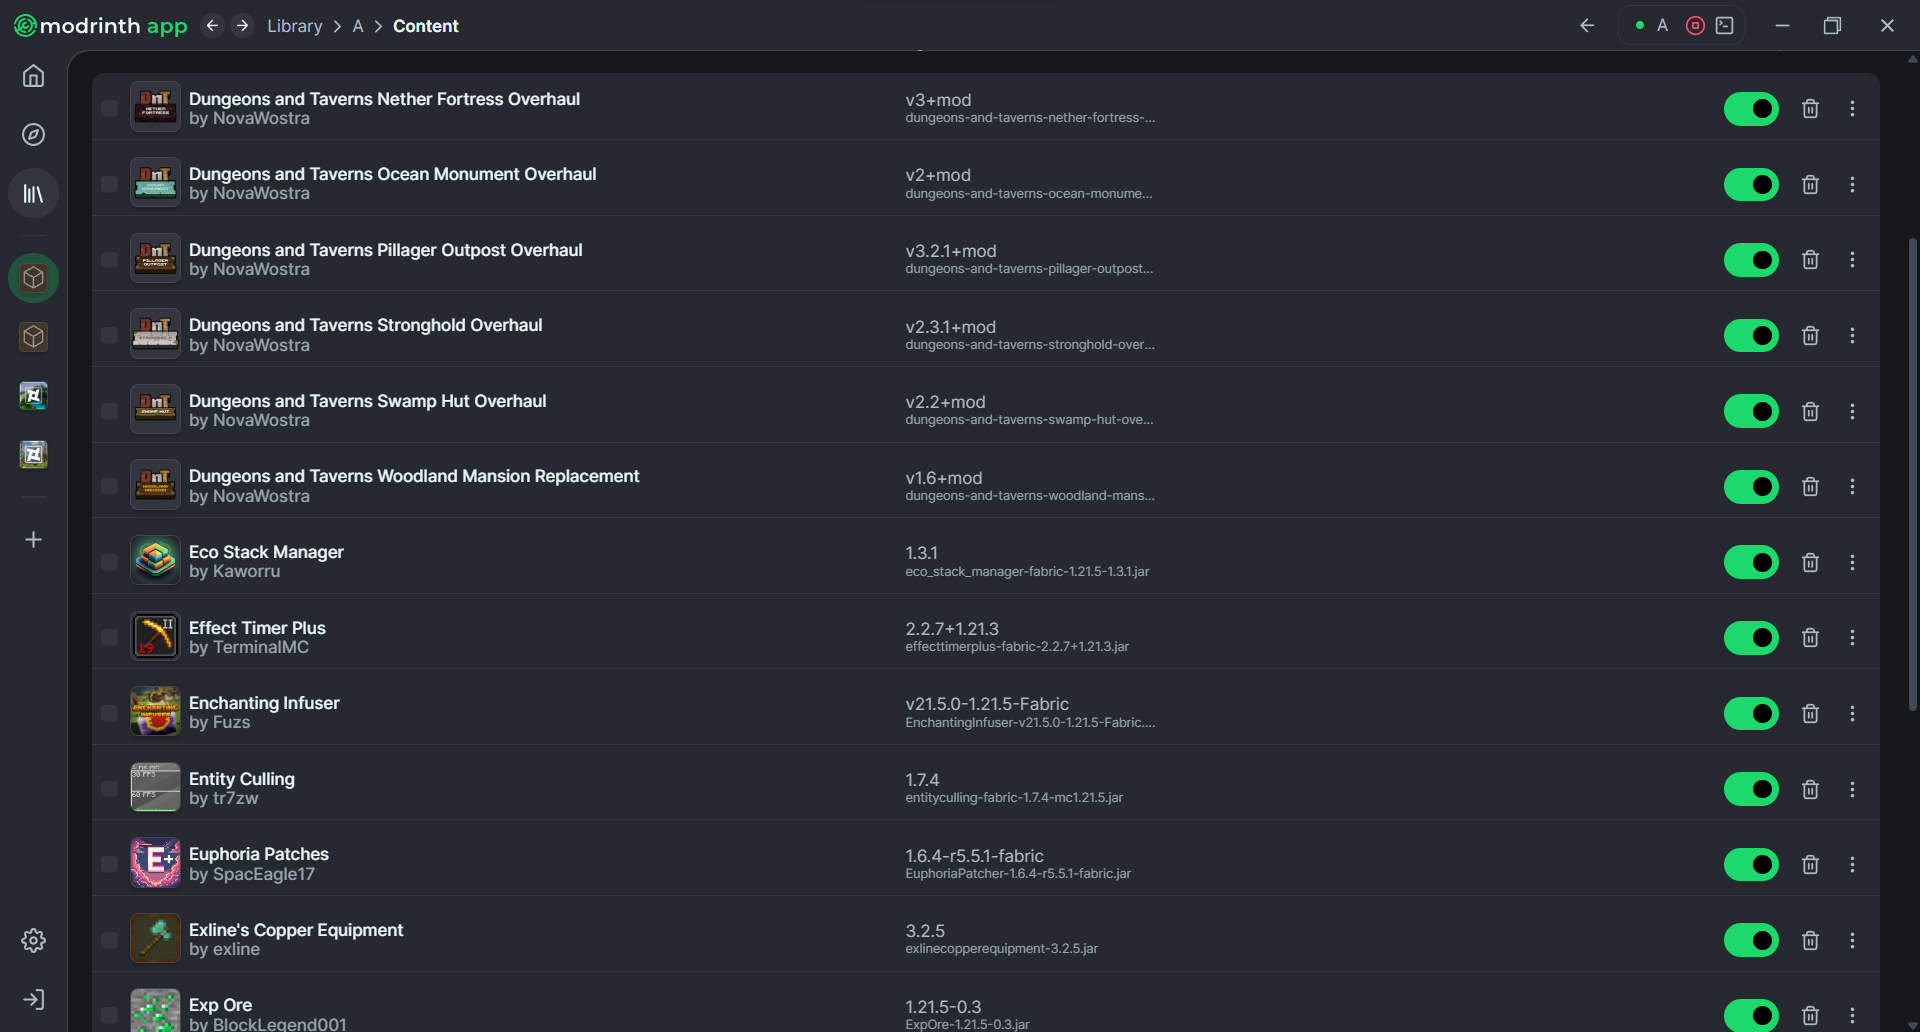Create new instance with plus icon
1920x1032 pixels.
[x=33, y=540]
